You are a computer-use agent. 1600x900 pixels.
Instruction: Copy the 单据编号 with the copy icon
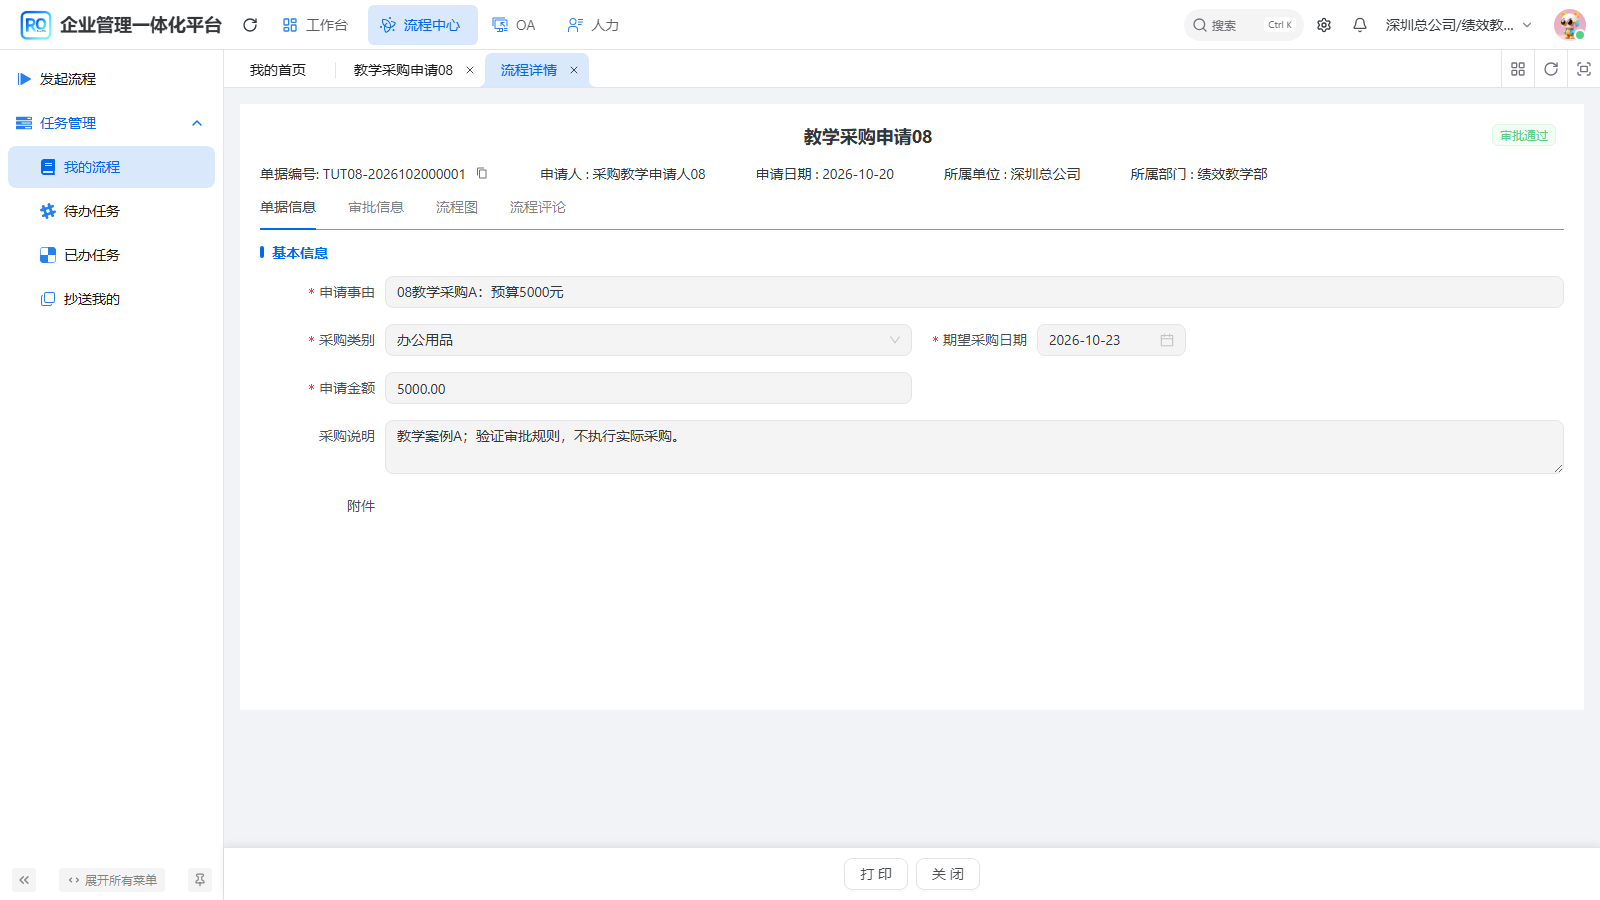(x=482, y=173)
